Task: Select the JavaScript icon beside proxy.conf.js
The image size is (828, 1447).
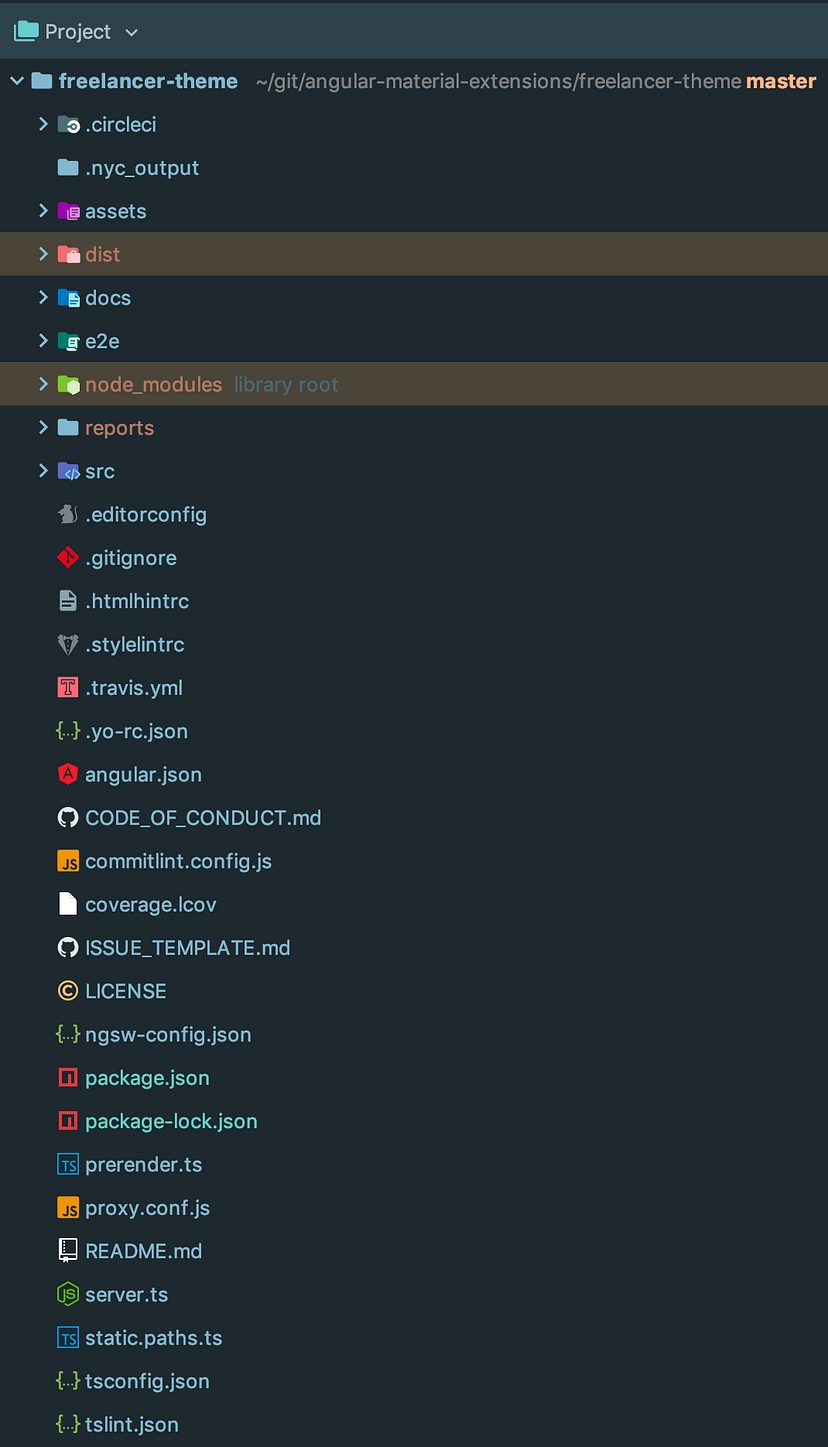Action: (67, 1207)
